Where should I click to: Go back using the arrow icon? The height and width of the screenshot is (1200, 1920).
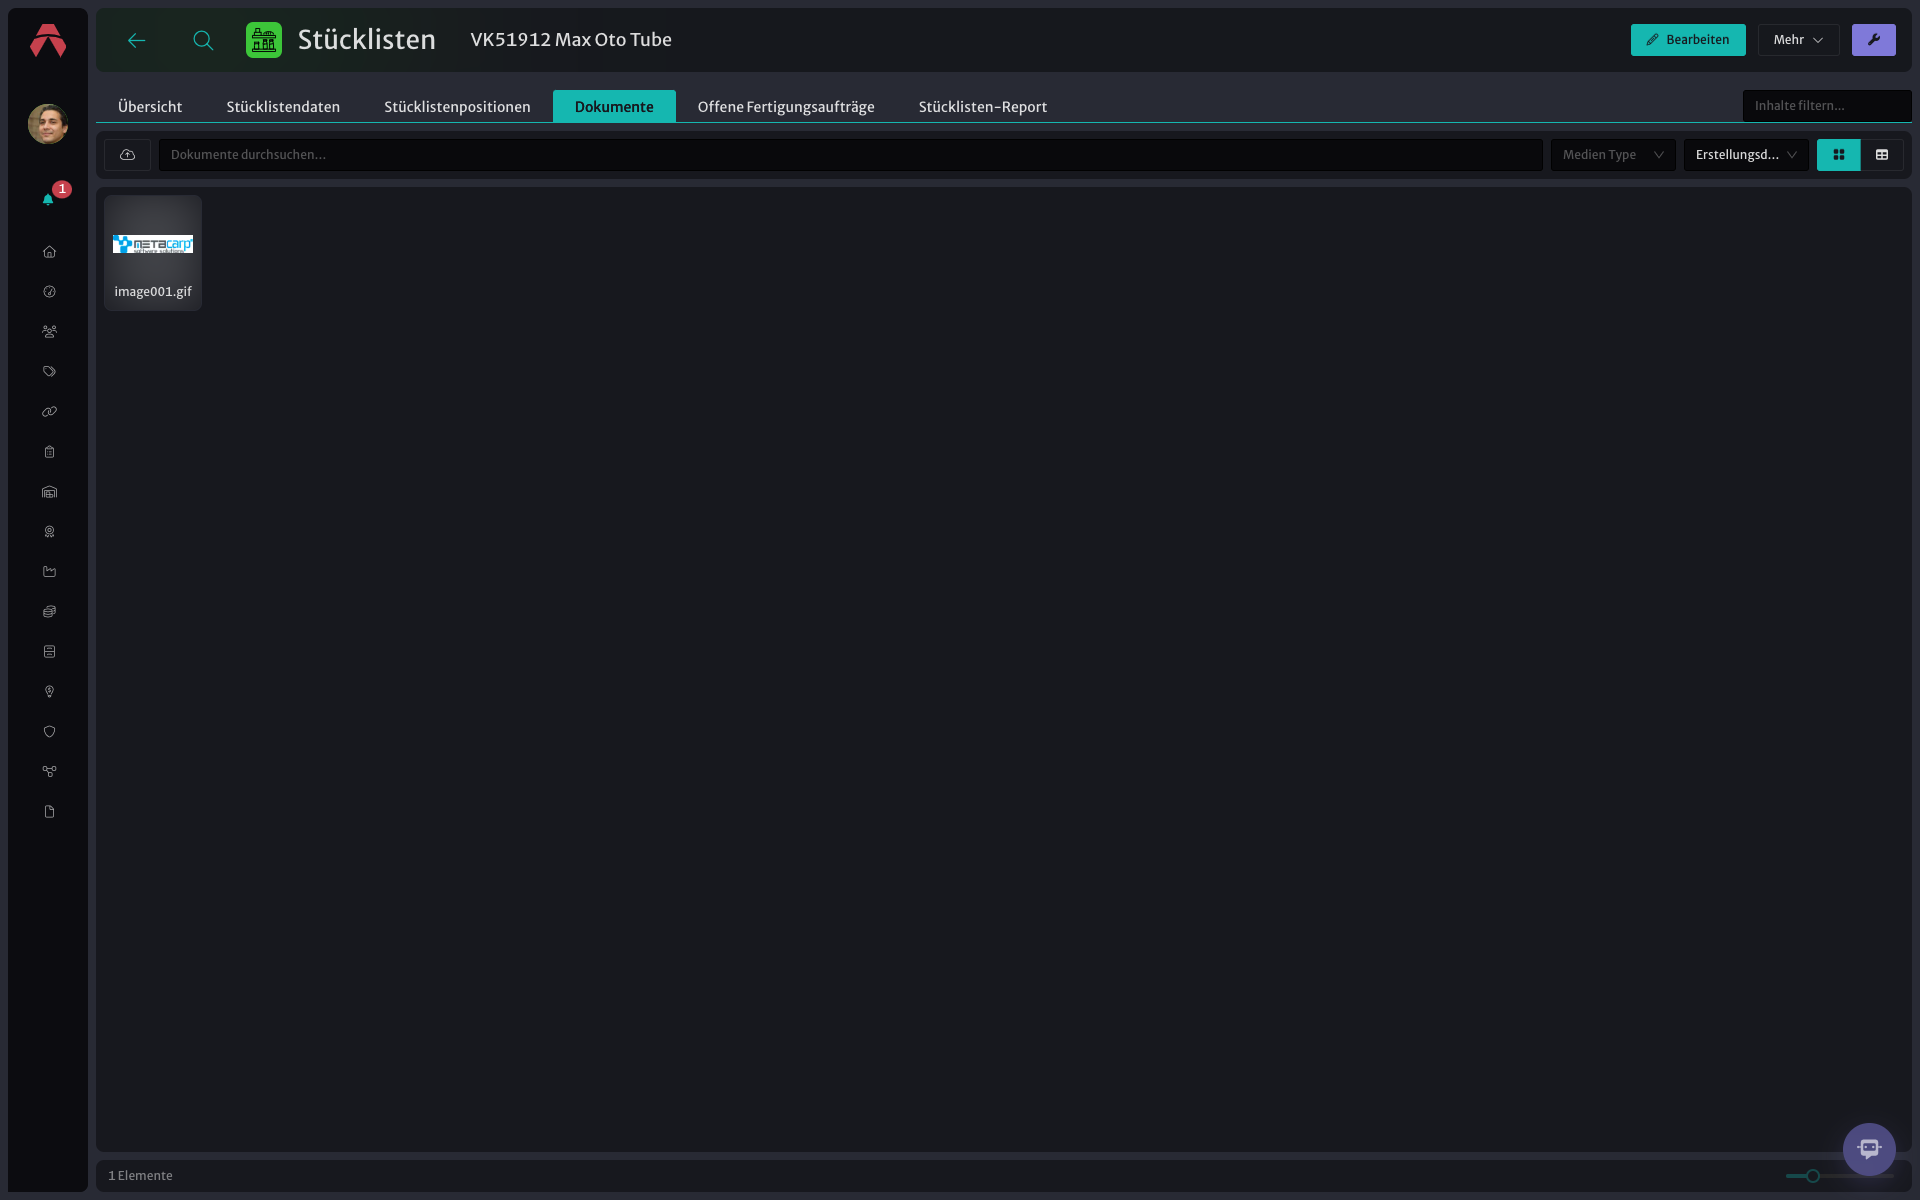click(137, 40)
